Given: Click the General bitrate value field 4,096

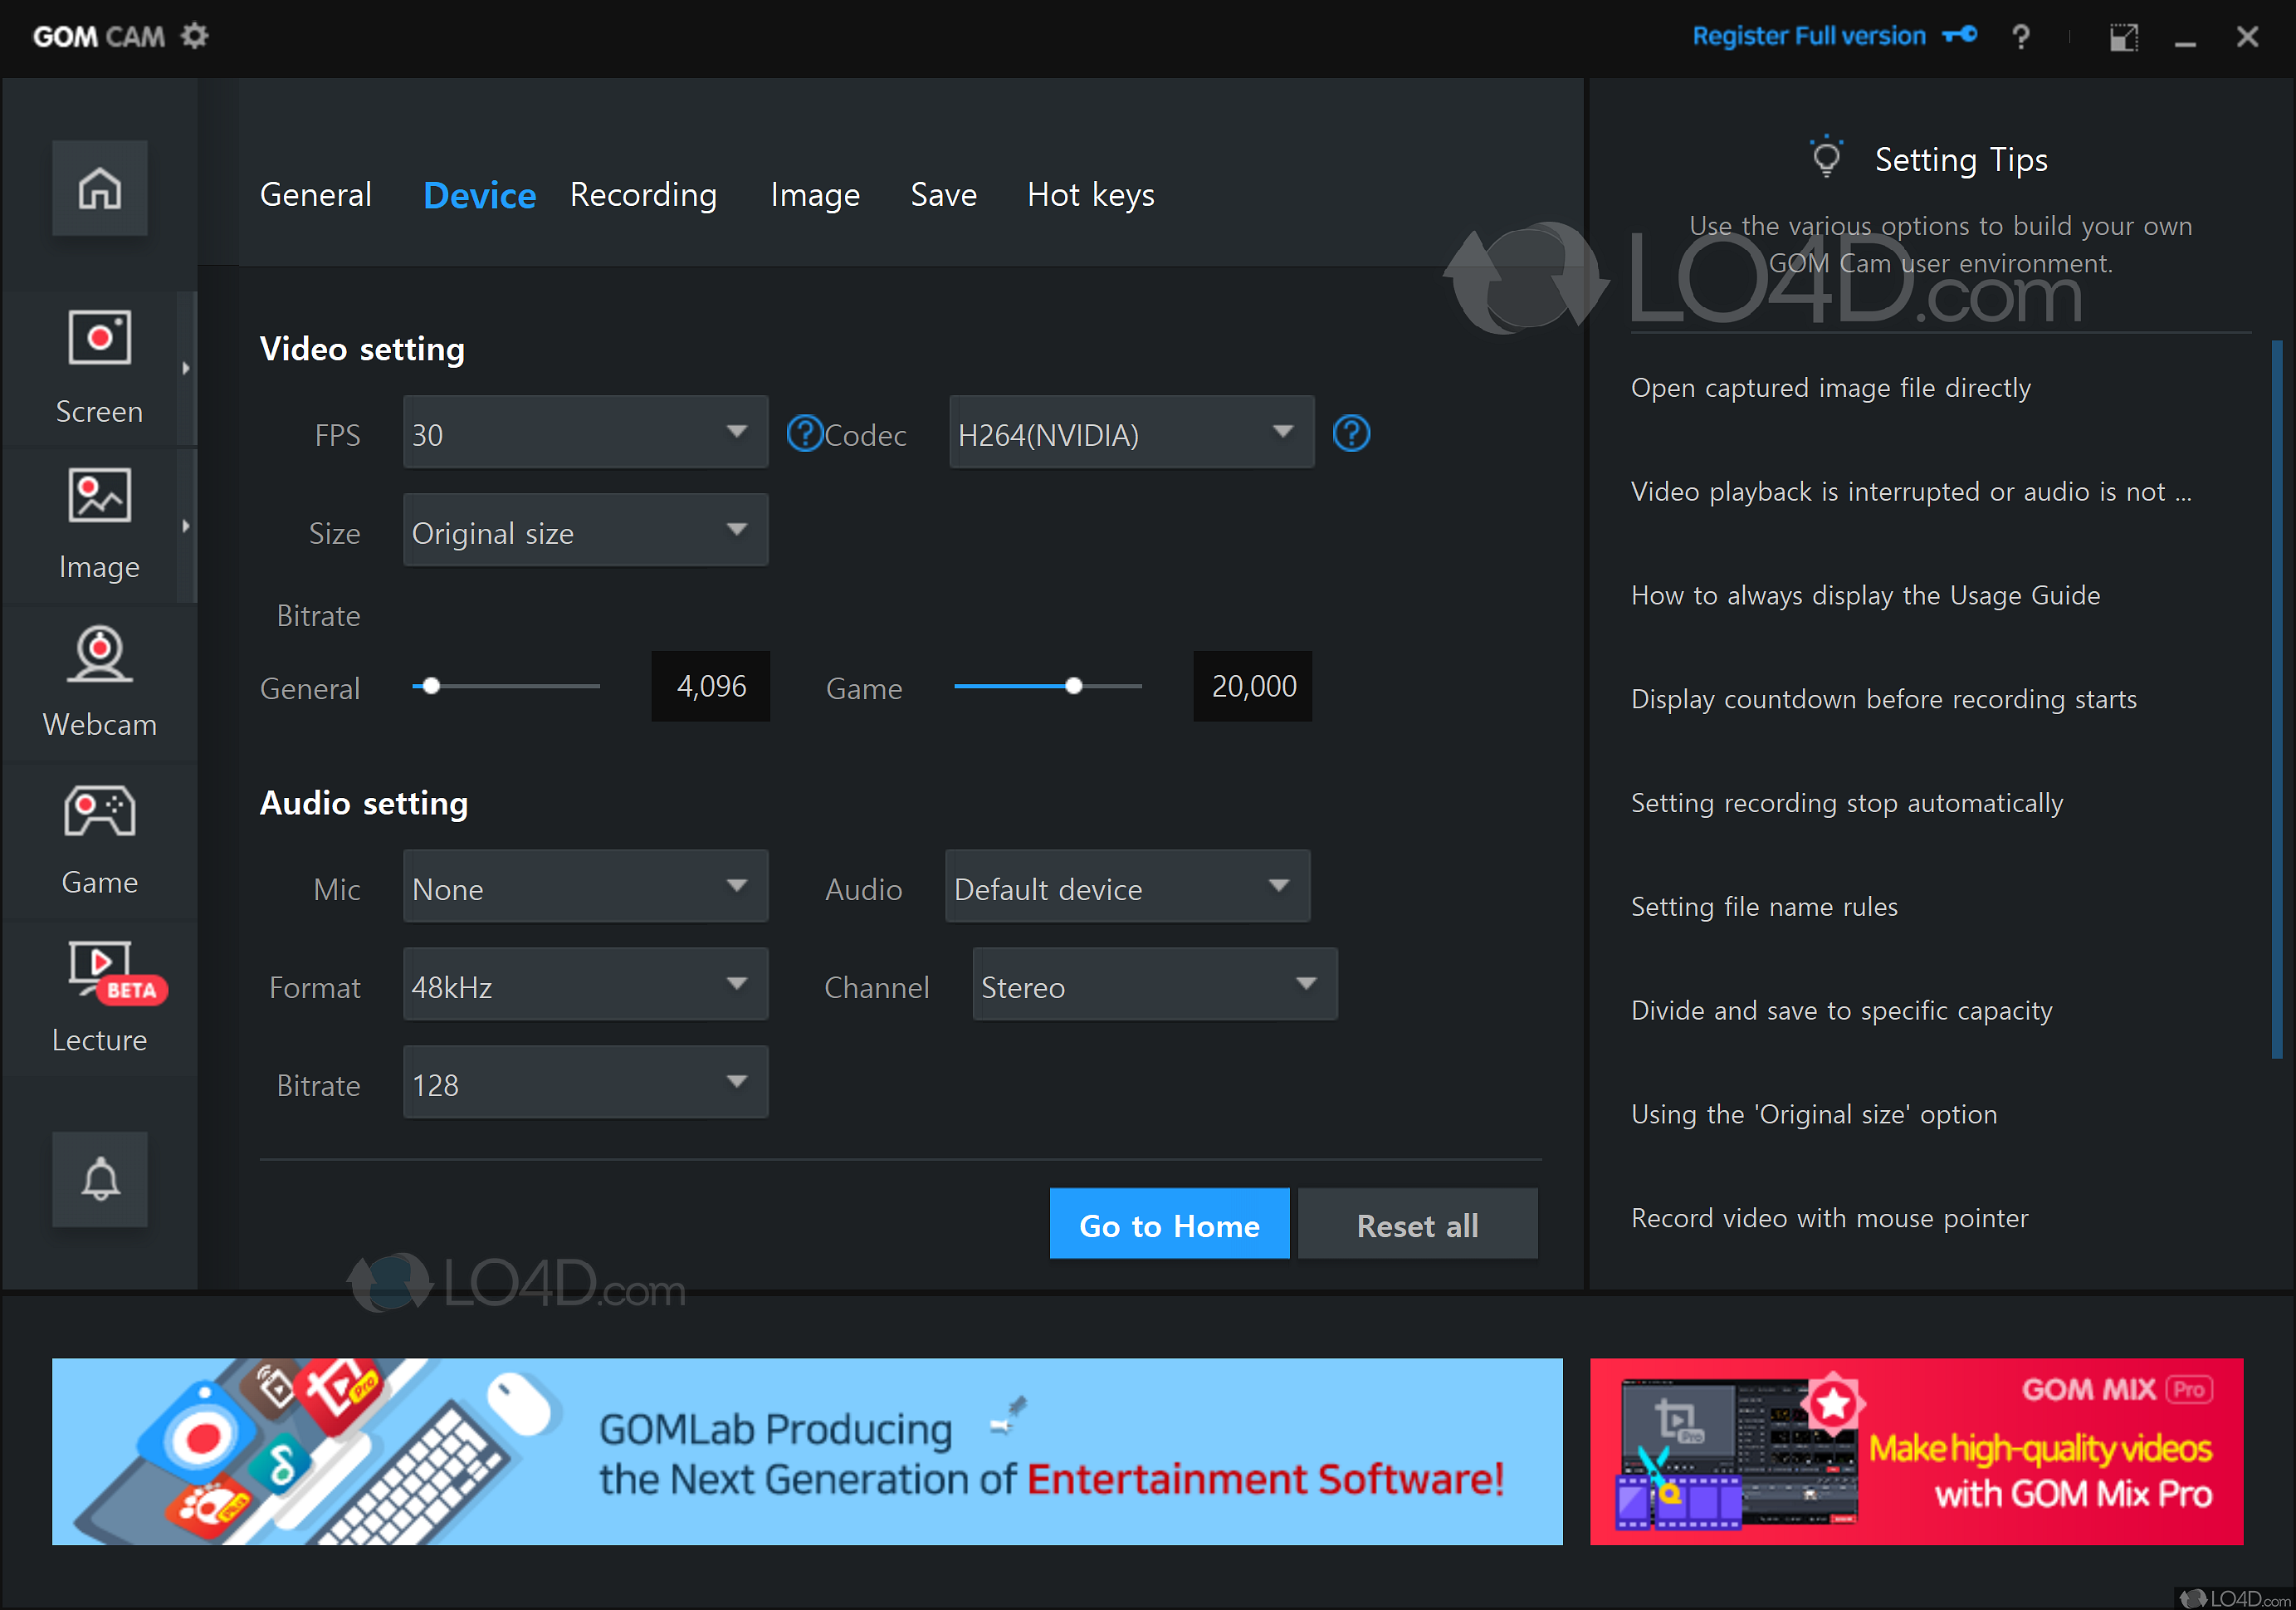Looking at the screenshot, I should pos(711,686).
